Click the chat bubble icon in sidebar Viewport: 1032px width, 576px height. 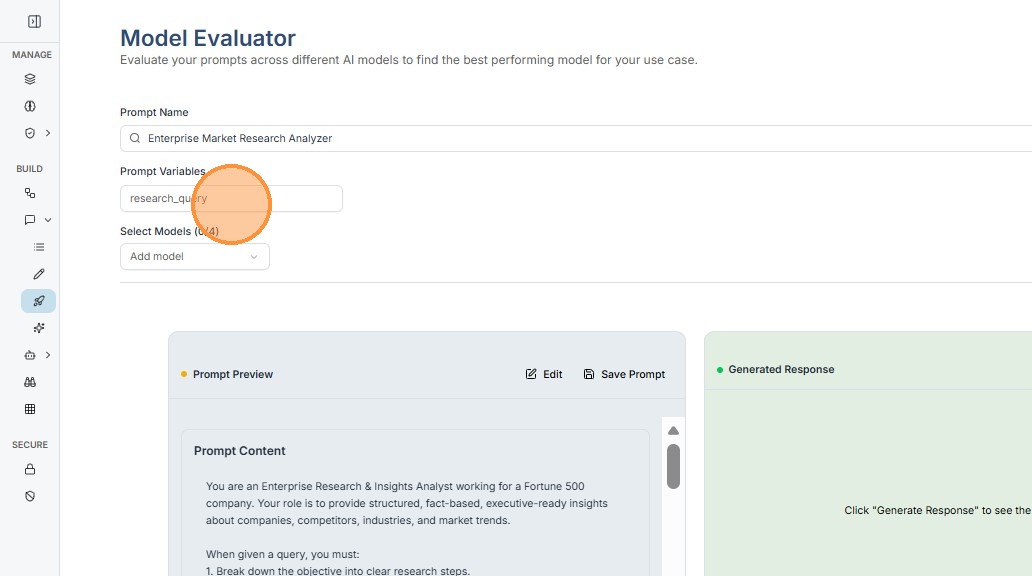click(30, 220)
